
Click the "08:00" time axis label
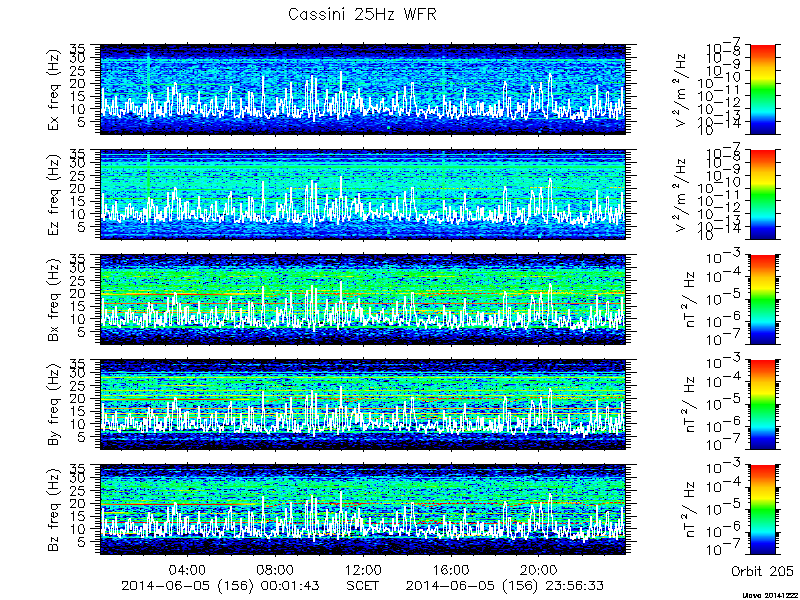coord(276,569)
